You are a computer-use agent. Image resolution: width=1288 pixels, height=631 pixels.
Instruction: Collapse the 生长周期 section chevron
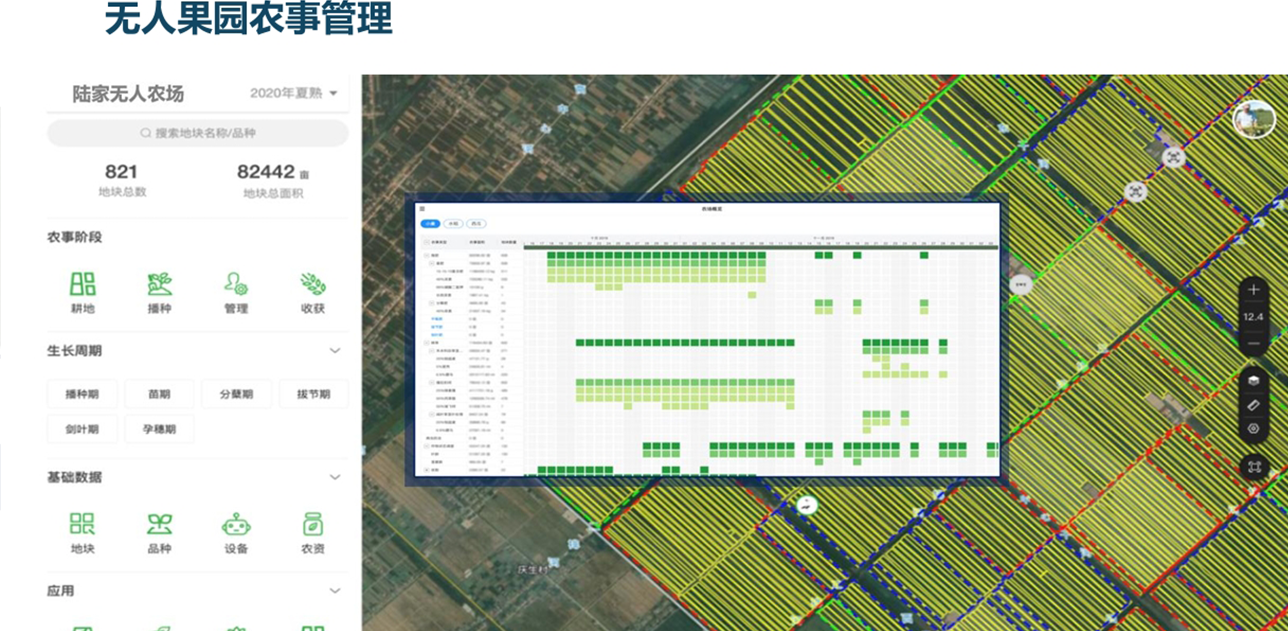point(335,351)
